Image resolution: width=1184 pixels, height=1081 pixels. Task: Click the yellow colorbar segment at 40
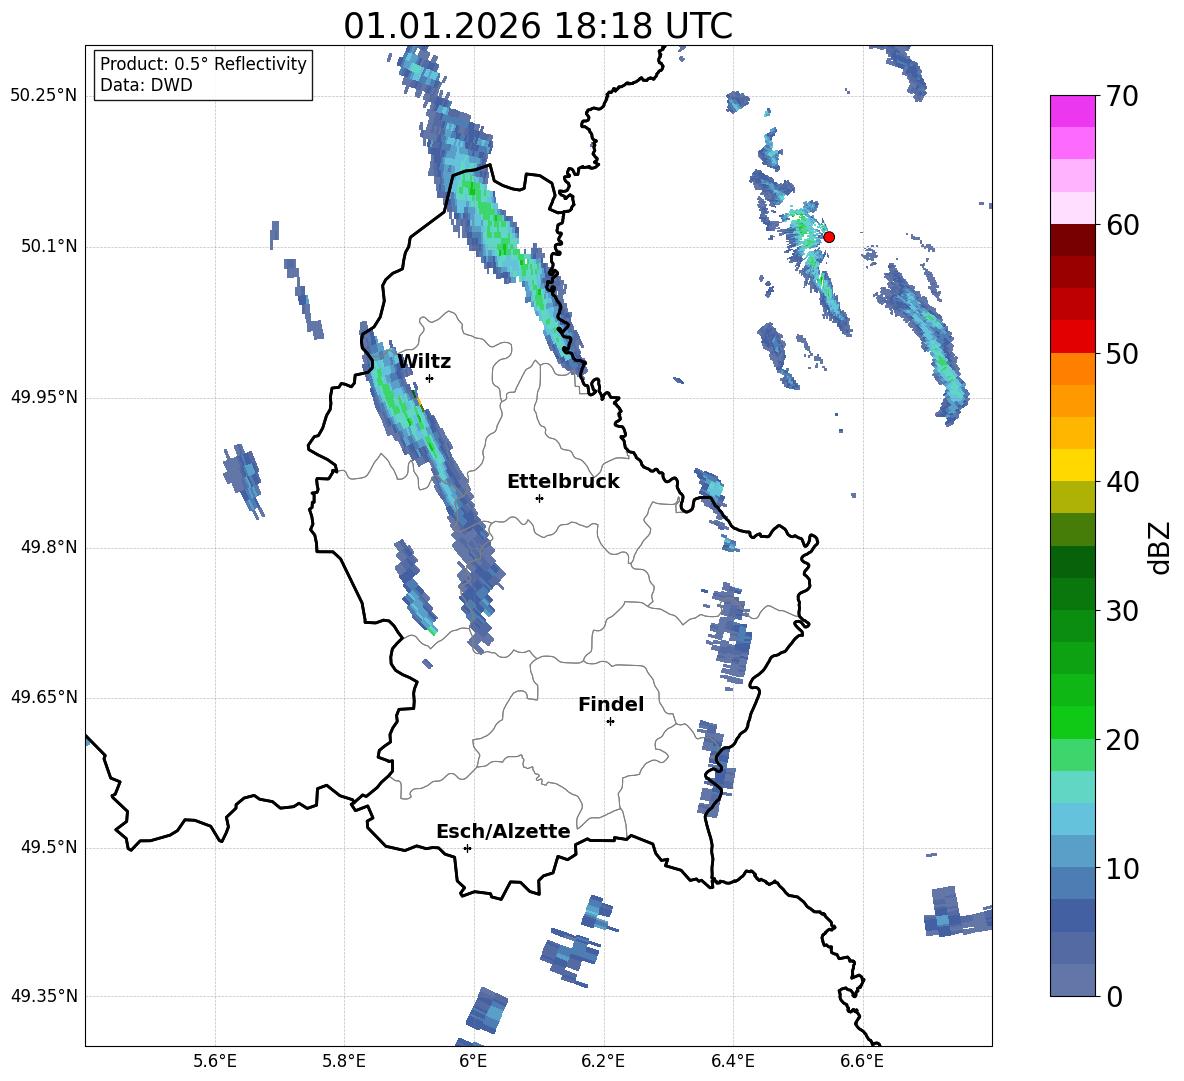tap(1072, 465)
